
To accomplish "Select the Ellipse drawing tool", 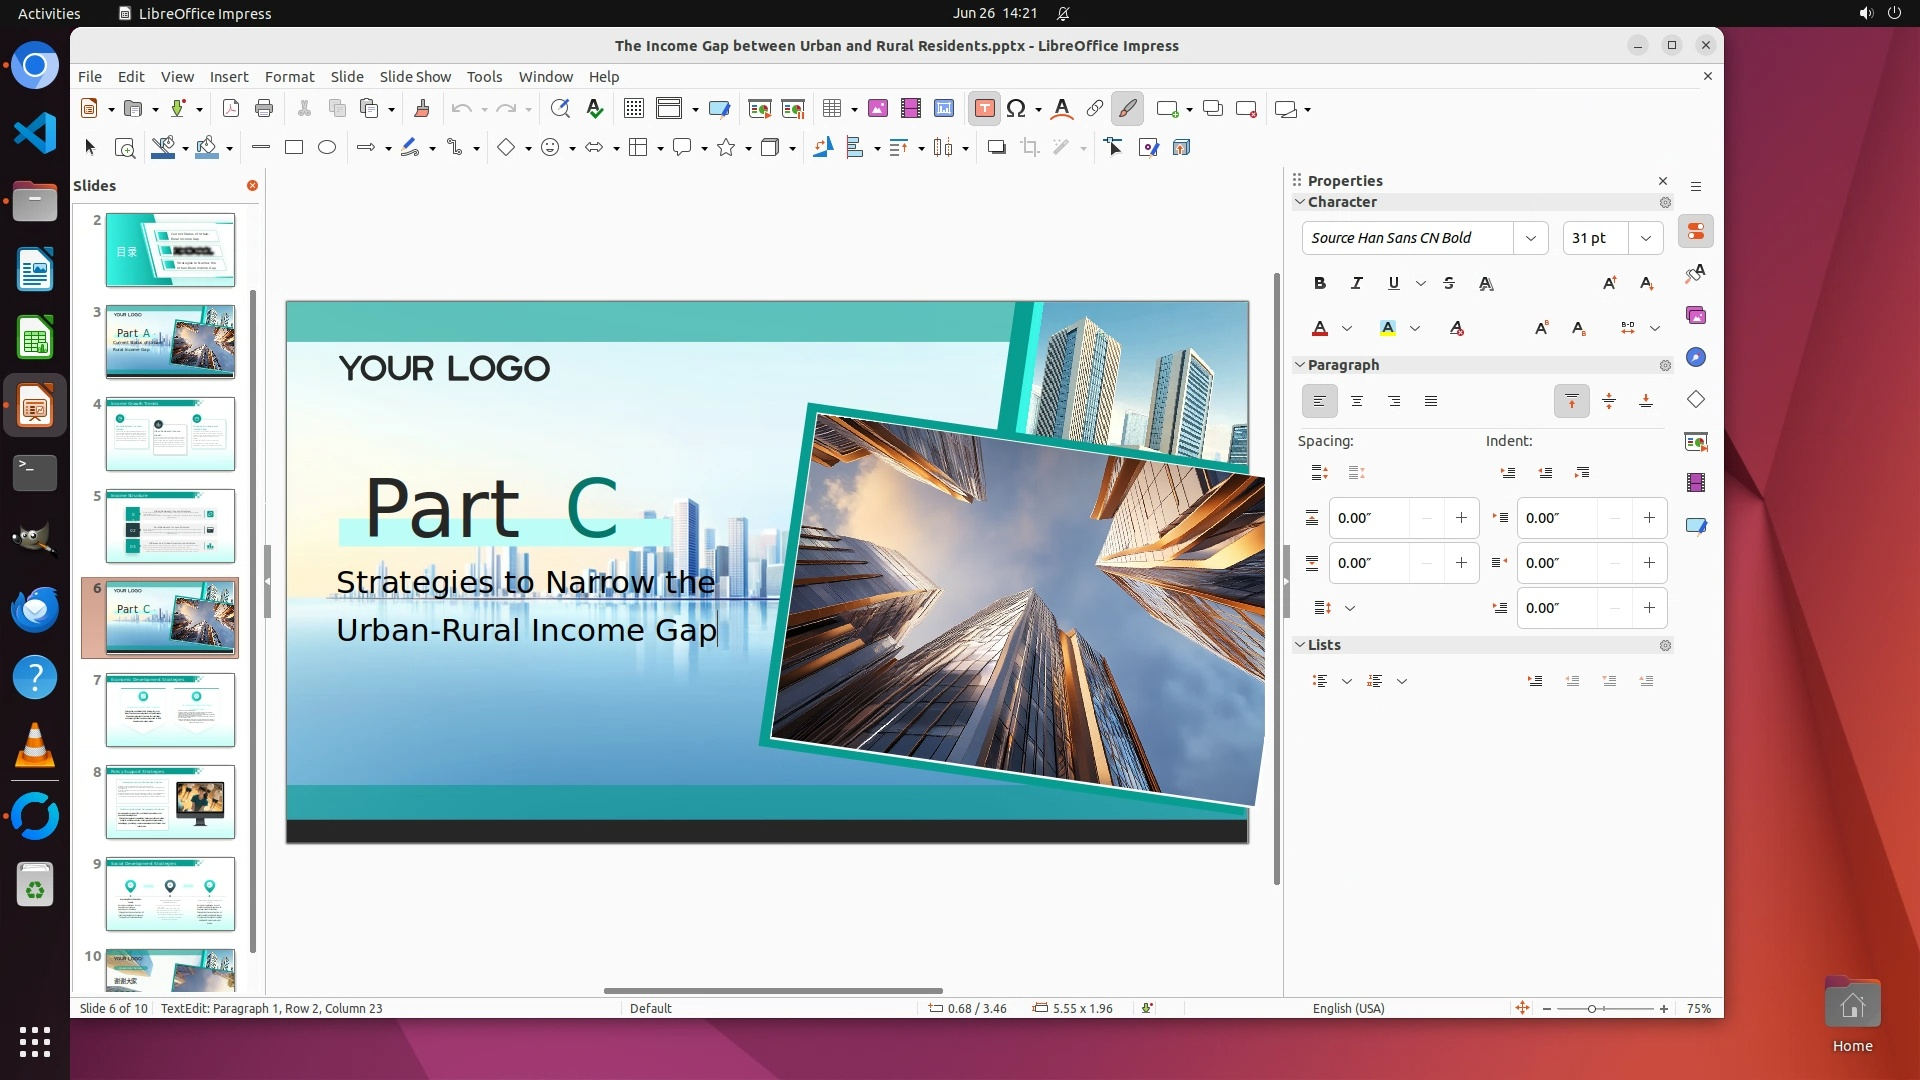I will point(327,148).
